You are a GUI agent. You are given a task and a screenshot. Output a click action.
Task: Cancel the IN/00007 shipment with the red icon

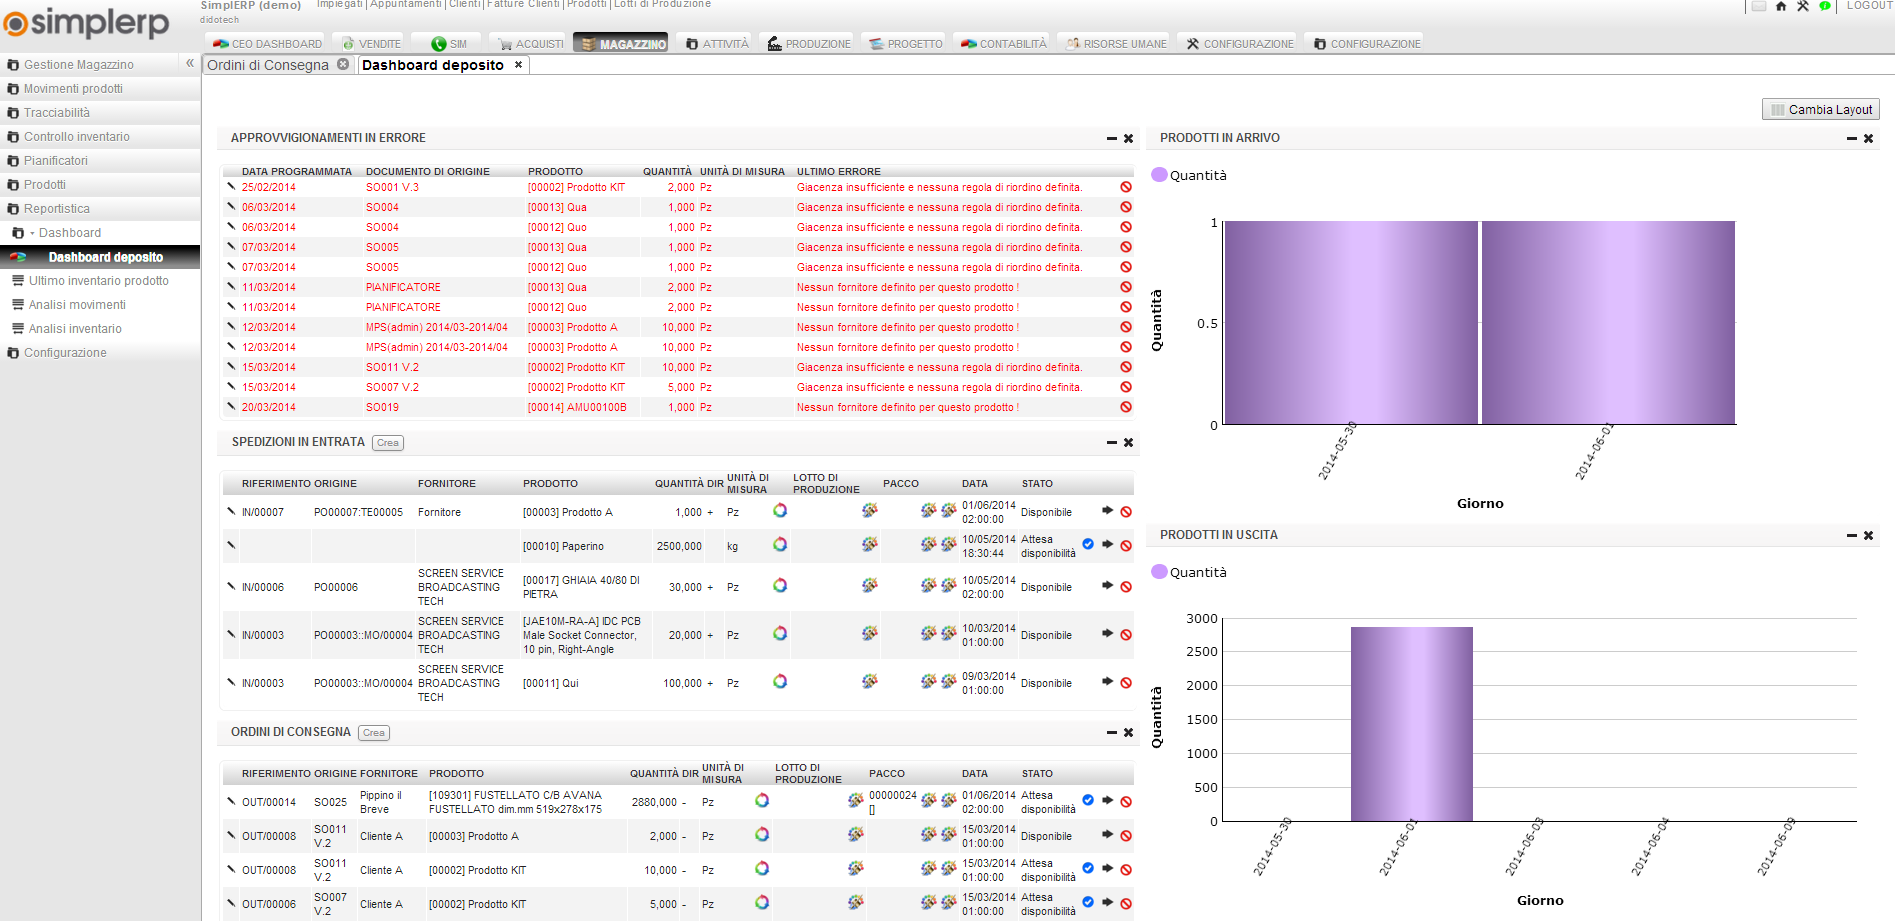[1126, 512]
